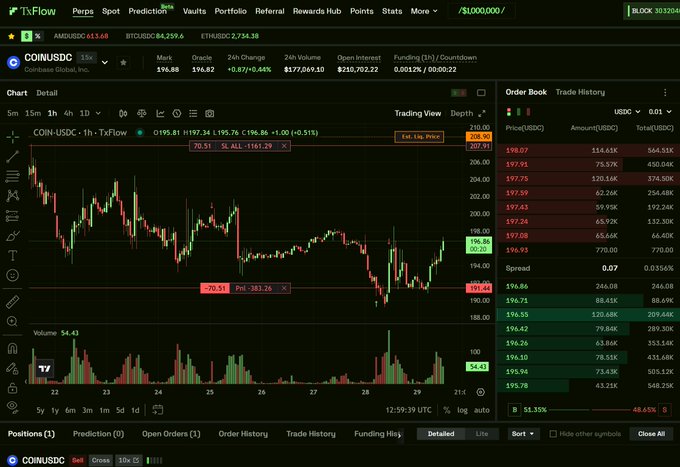Favorite COINUSDC with the star button
Screen dimensions: 680x467
[x=123, y=63]
